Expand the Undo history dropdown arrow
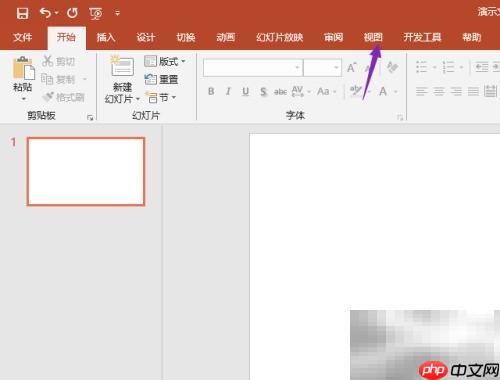This screenshot has height=380, width=500. pos(57,13)
